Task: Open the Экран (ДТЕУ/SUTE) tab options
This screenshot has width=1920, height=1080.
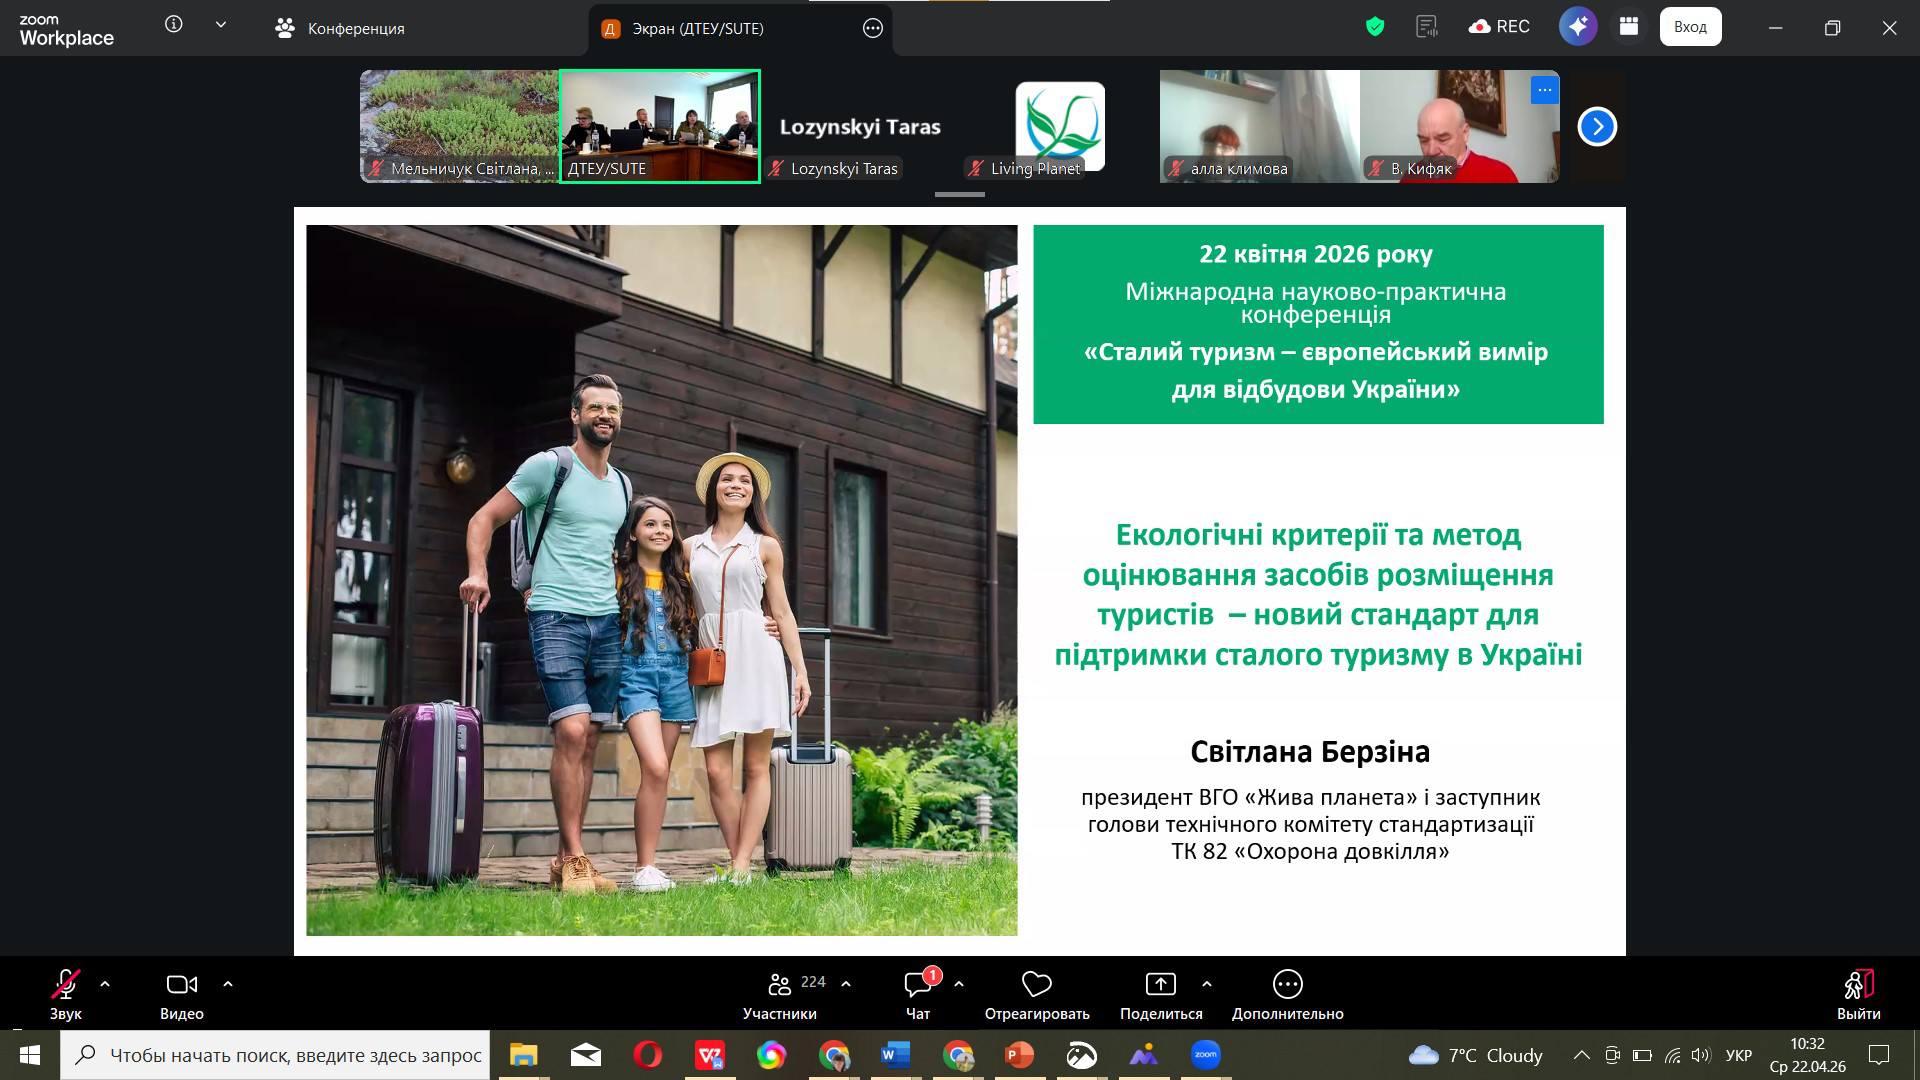Action: pyautogui.click(x=872, y=28)
